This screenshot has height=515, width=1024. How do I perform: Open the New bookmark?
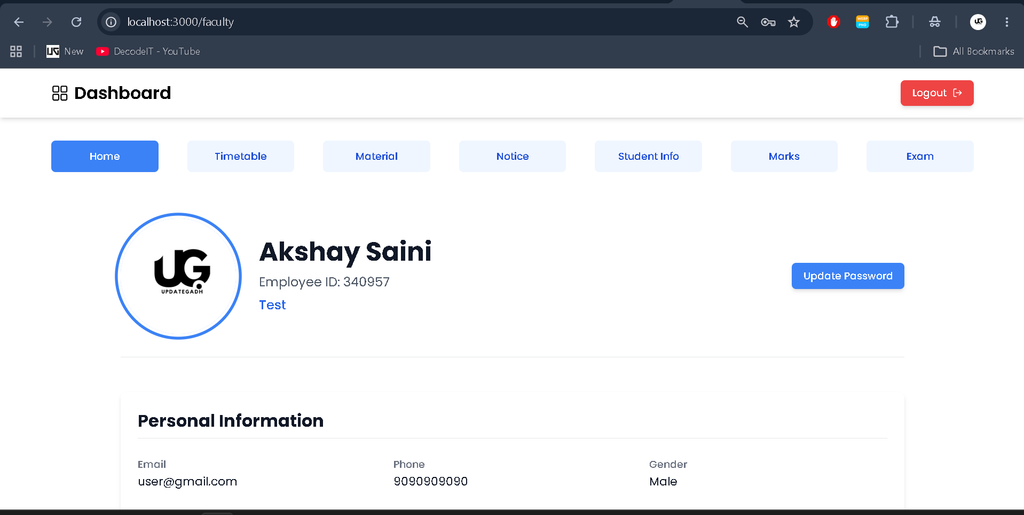pos(65,52)
